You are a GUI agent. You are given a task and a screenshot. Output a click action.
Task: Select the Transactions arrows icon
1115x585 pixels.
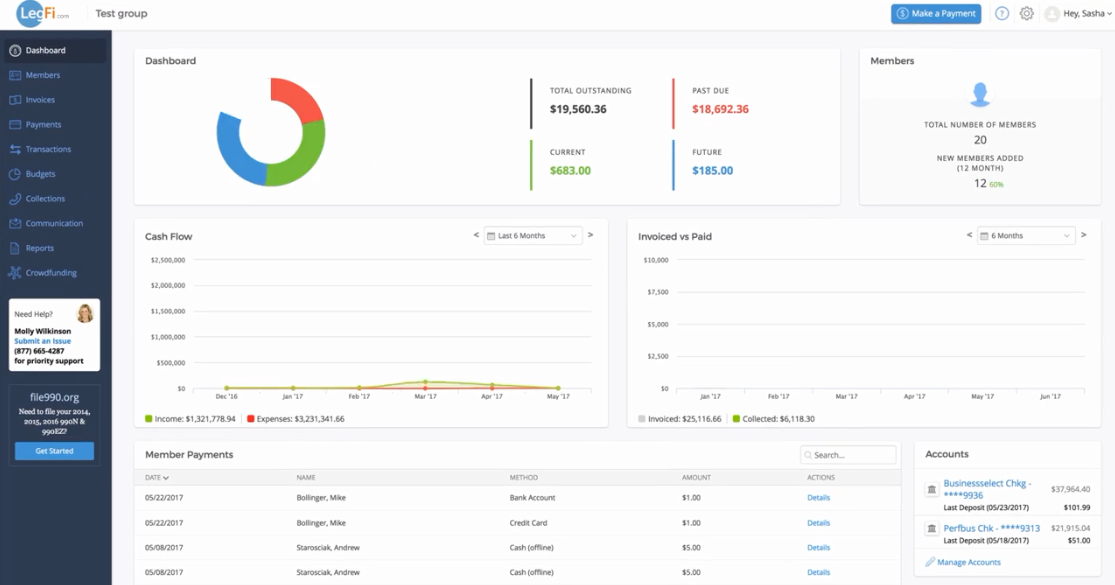tap(15, 149)
